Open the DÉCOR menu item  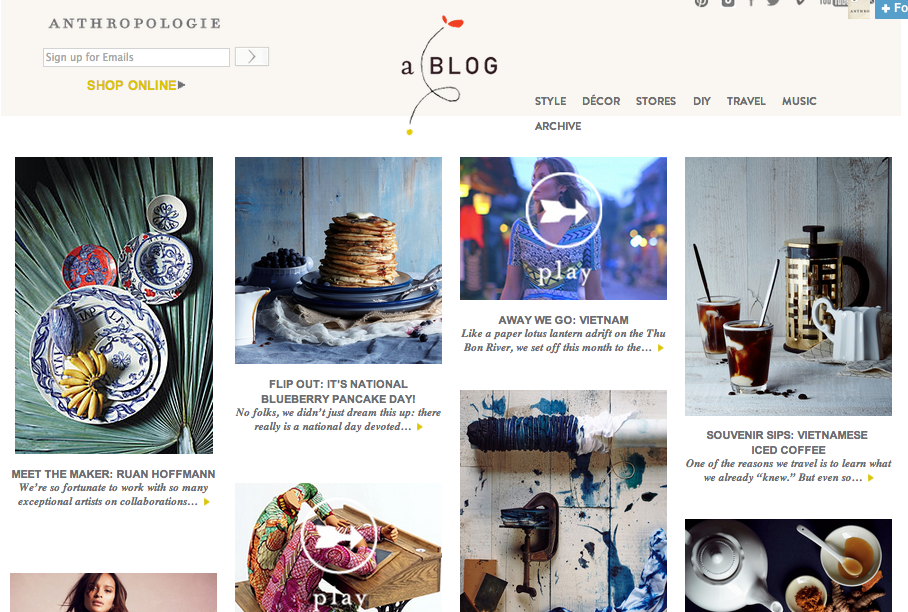[x=601, y=101]
